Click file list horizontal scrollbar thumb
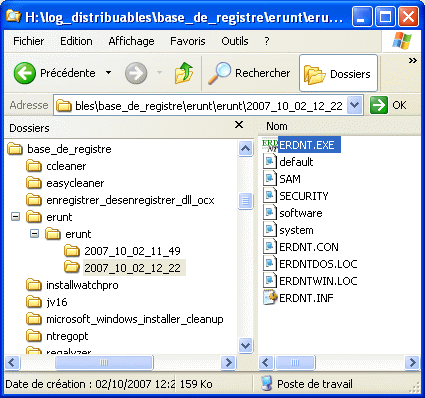 coord(295,362)
